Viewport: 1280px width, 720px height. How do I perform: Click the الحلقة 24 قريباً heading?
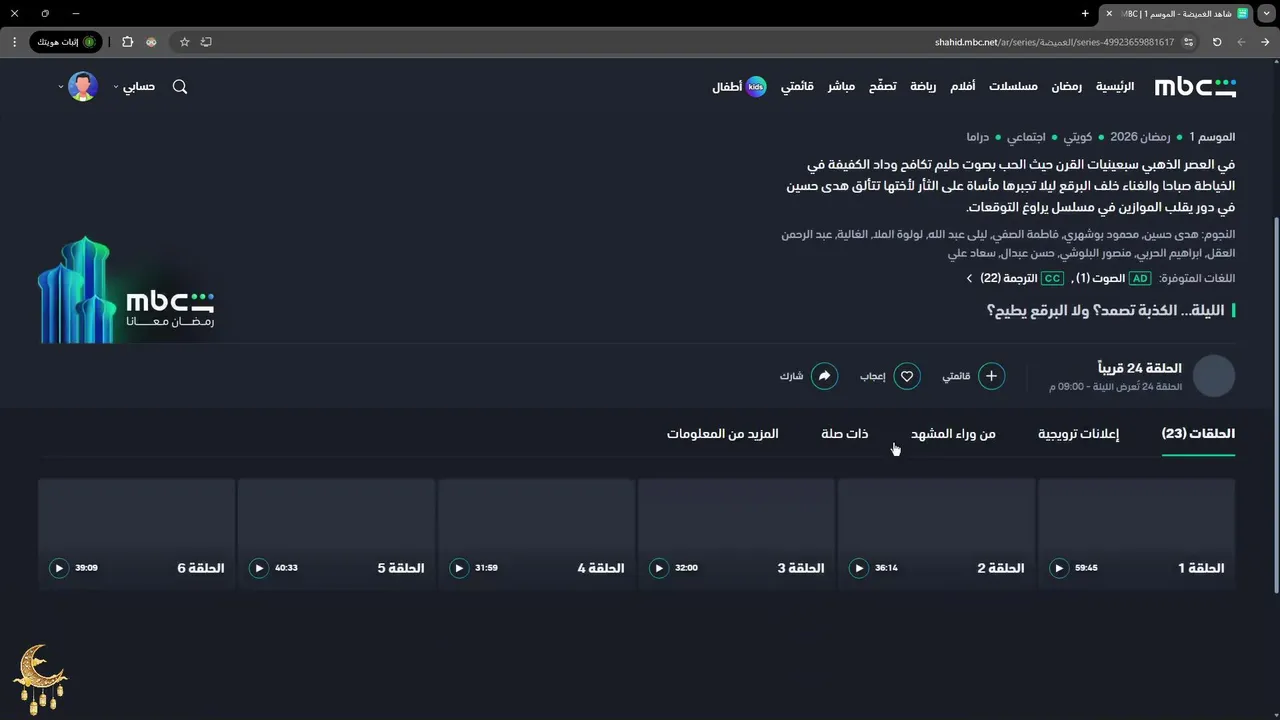click(1140, 368)
